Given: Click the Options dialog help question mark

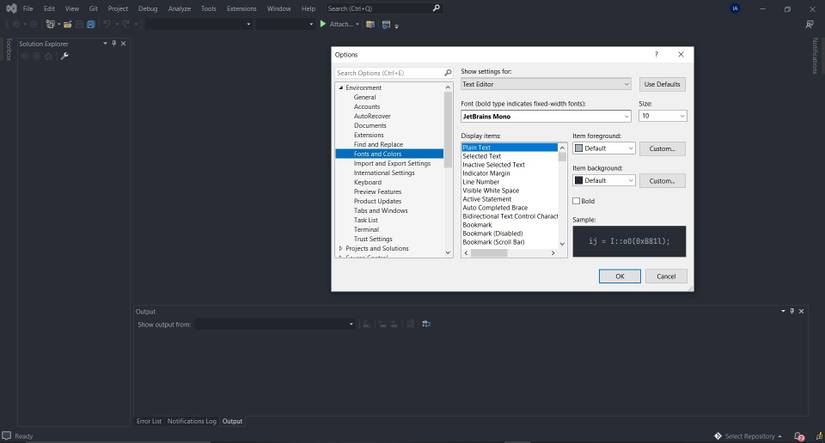Looking at the screenshot, I should click(x=656, y=54).
